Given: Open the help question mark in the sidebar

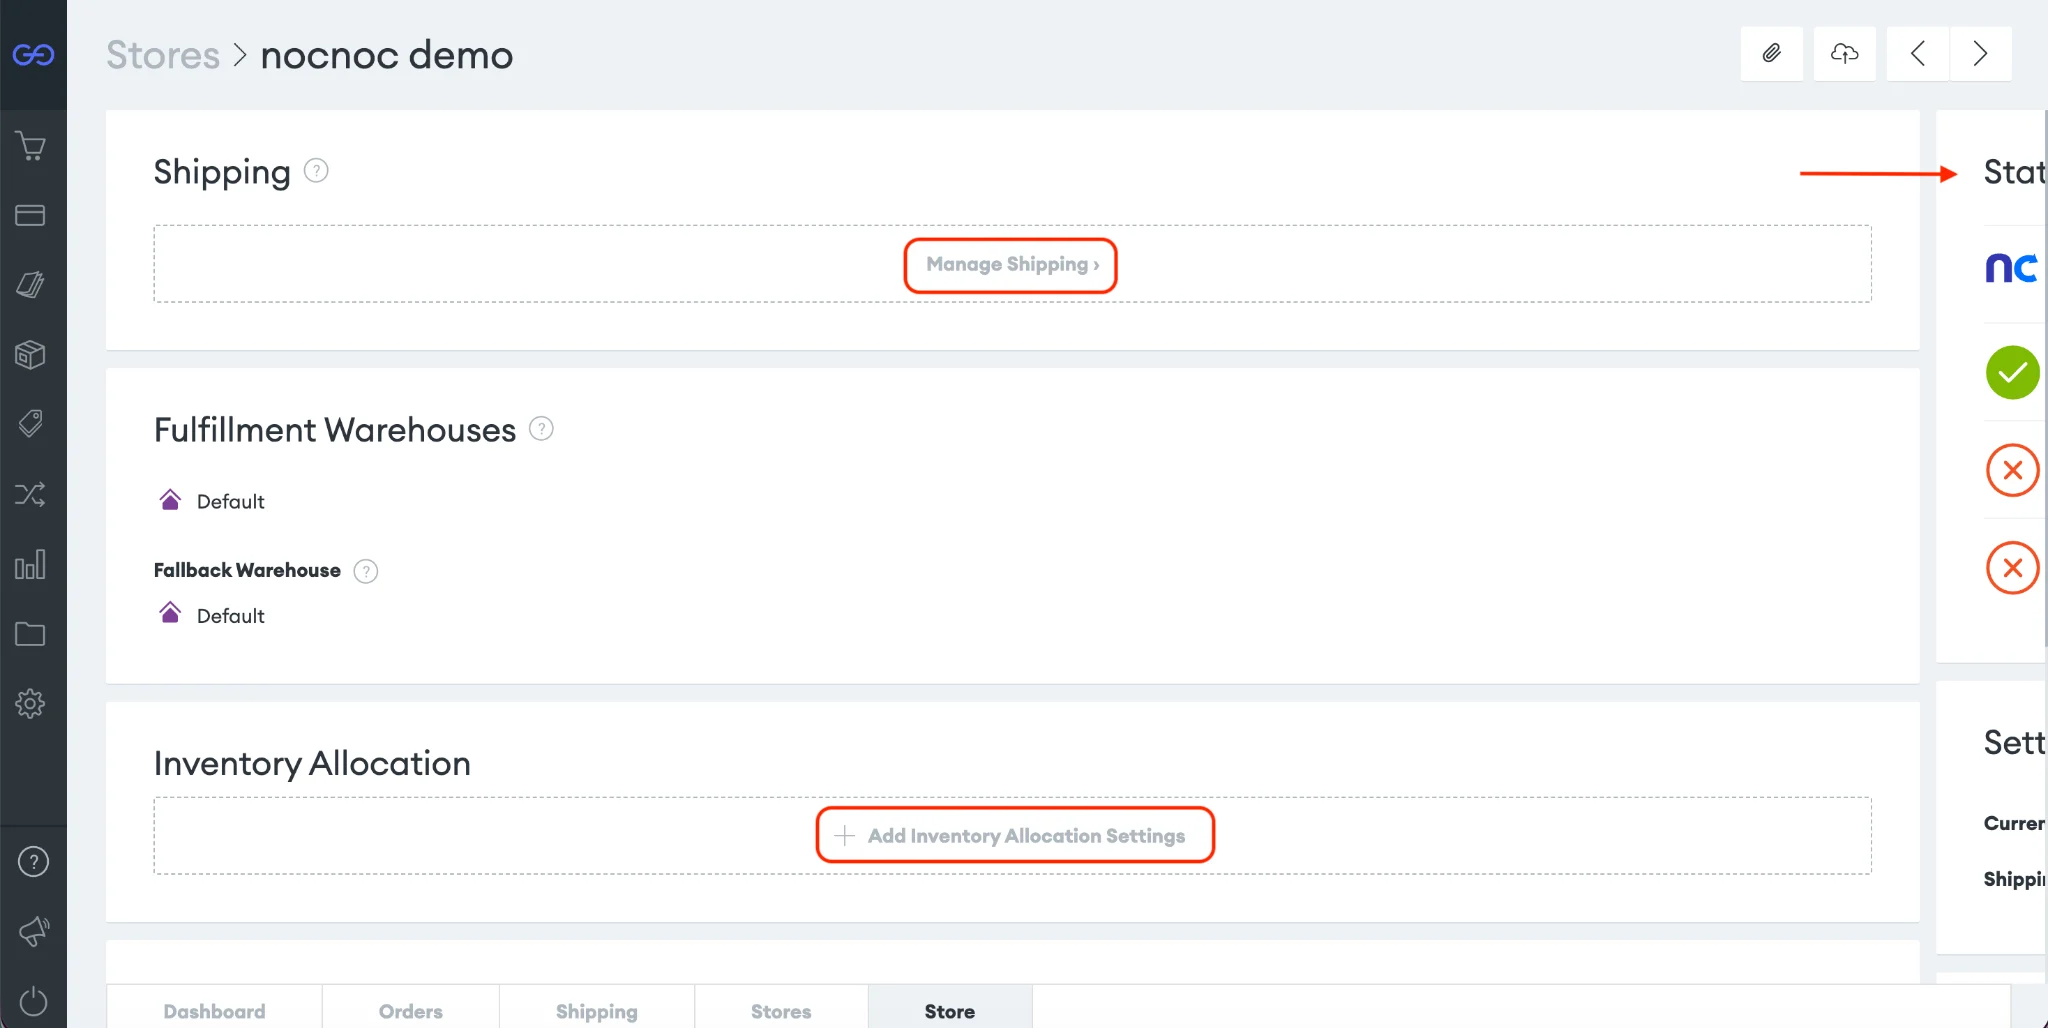Looking at the screenshot, I should tap(33, 862).
